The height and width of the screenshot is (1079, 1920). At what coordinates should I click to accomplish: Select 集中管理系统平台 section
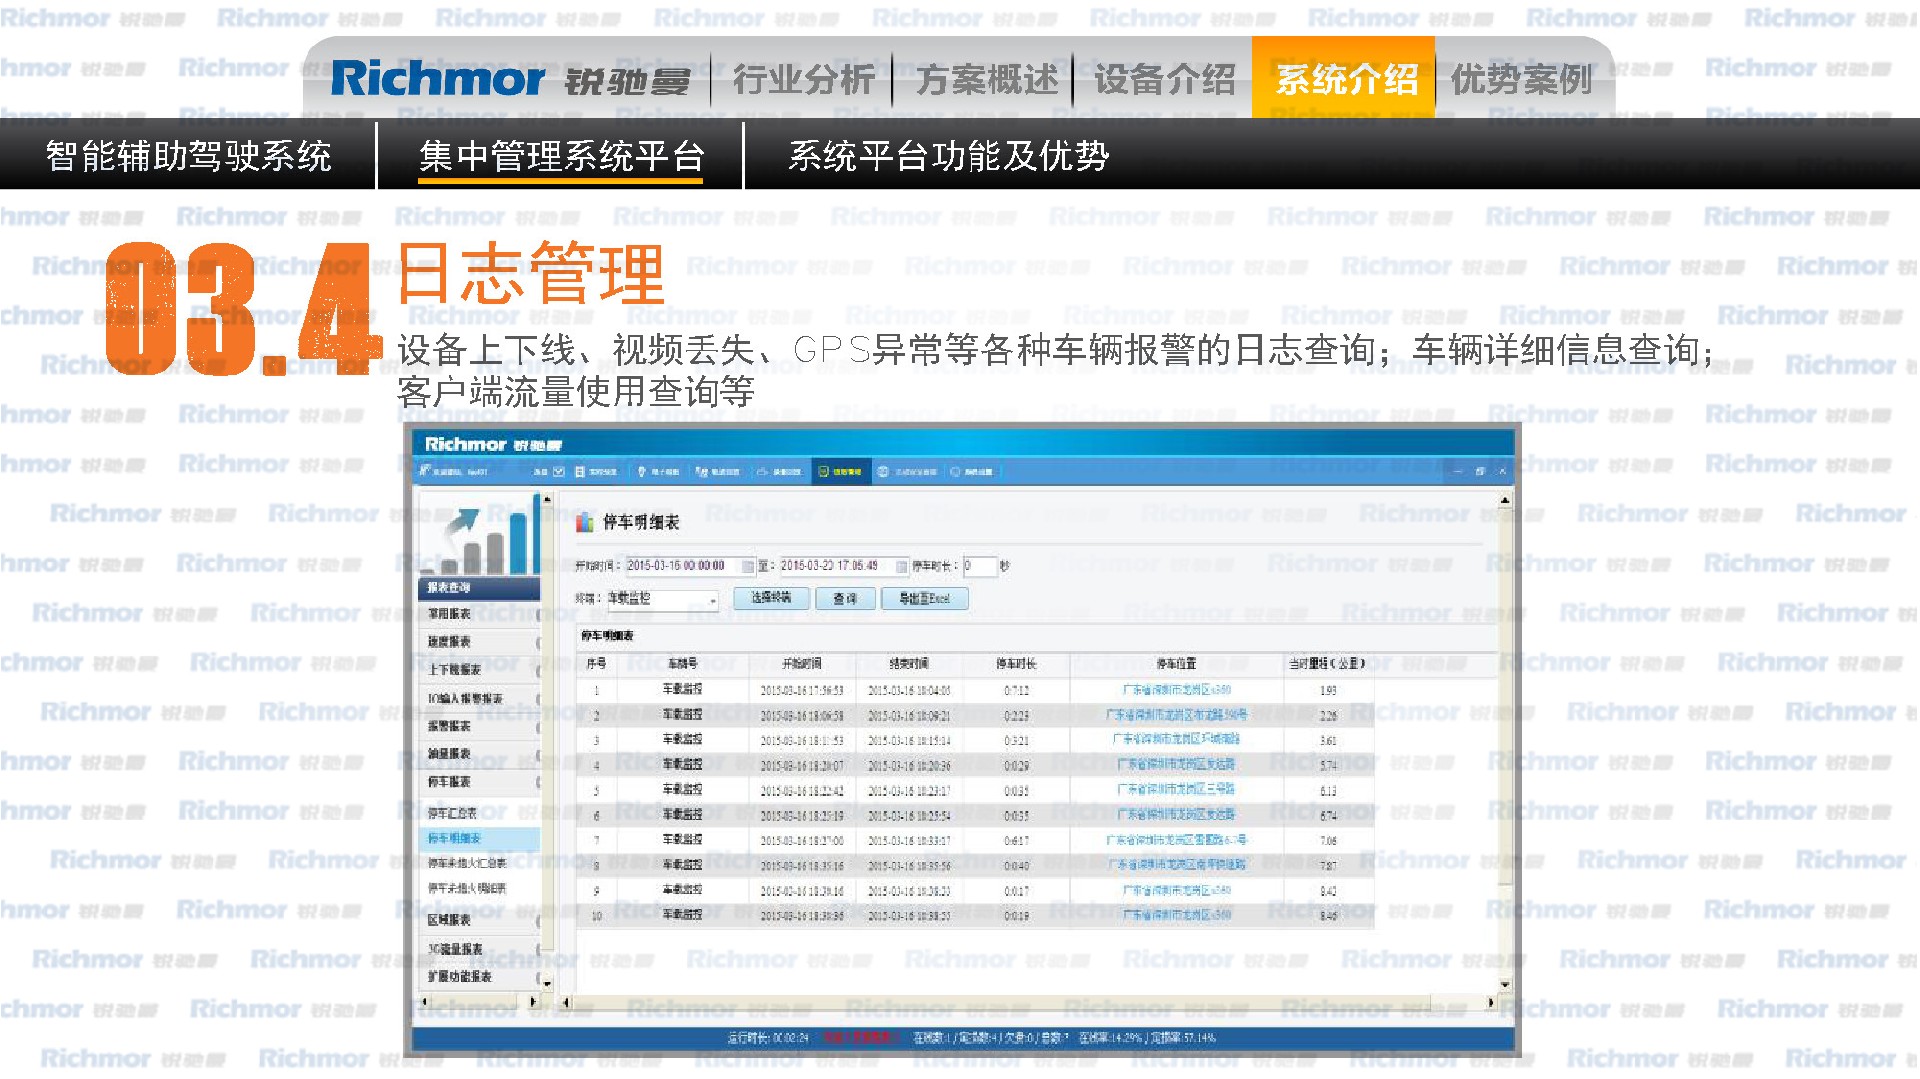click(561, 156)
